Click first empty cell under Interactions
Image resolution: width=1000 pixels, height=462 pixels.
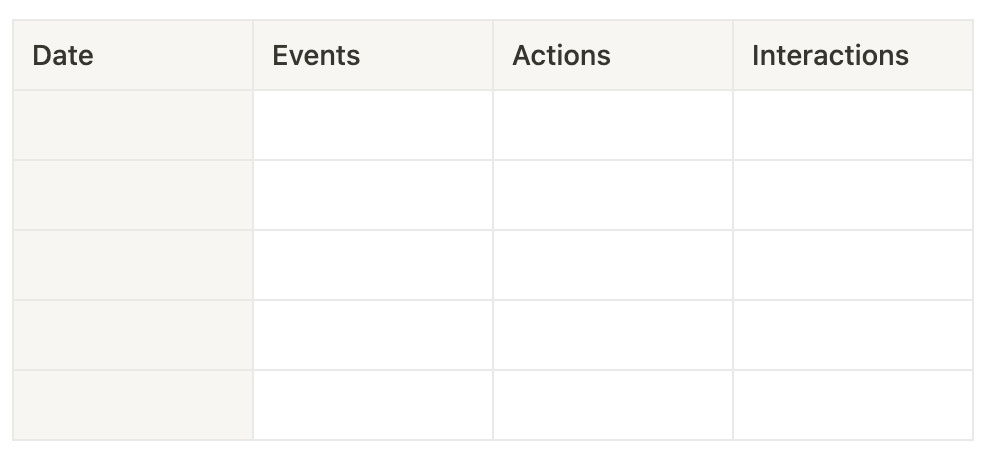[852, 125]
